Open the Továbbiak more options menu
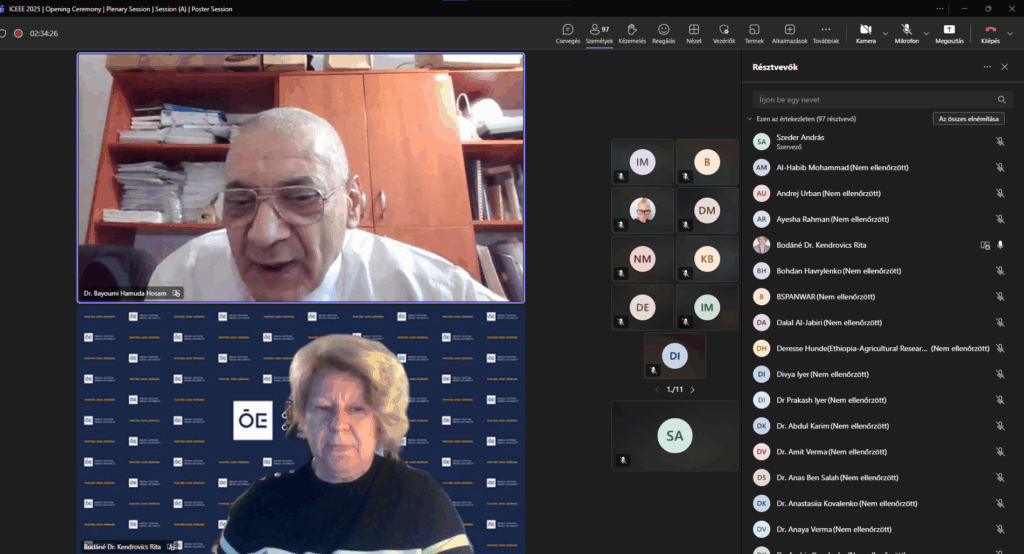This screenshot has width=1024, height=554. pyautogui.click(x=825, y=31)
